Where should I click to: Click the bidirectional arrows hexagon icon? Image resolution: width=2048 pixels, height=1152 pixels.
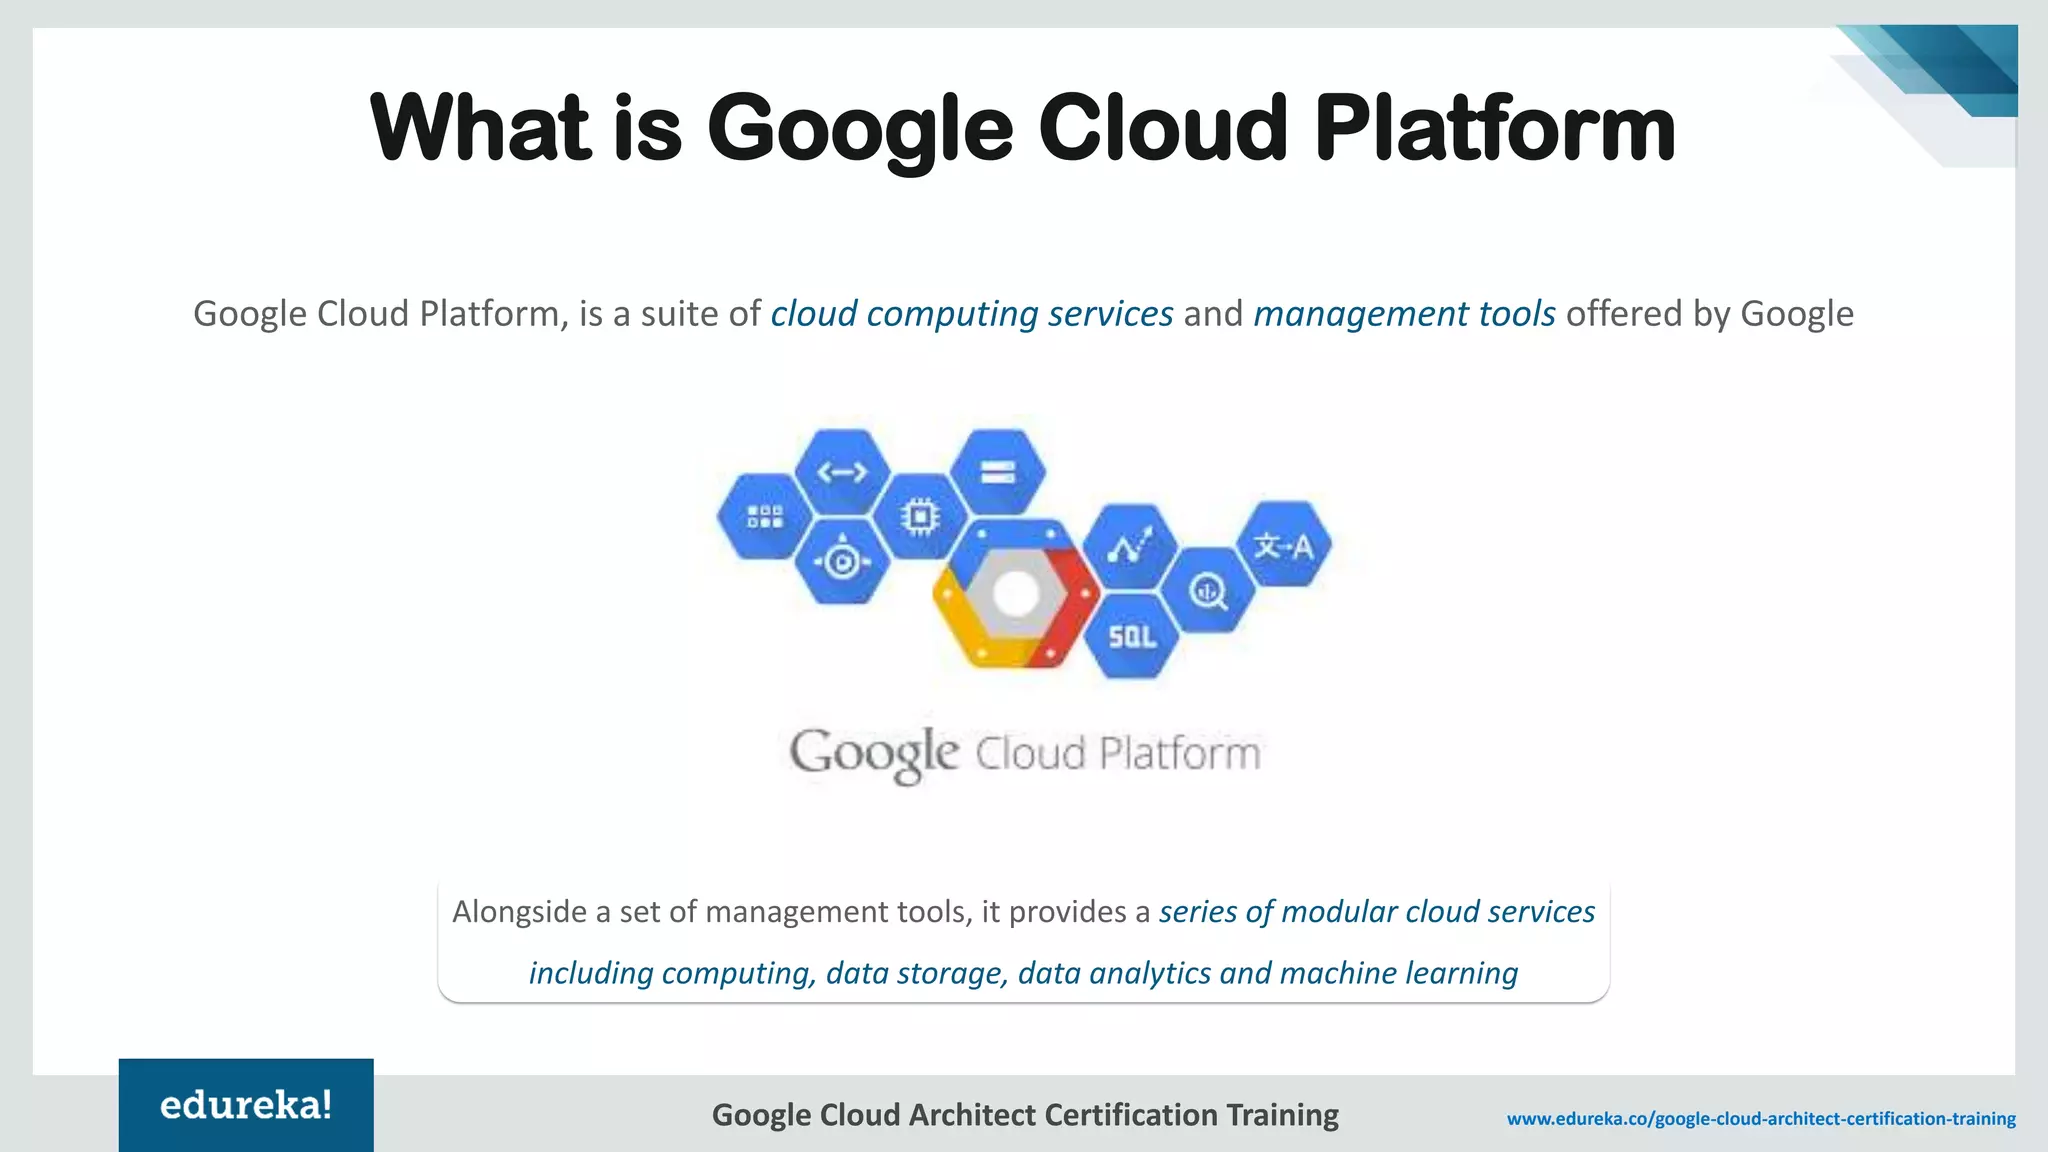click(x=842, y=472)
